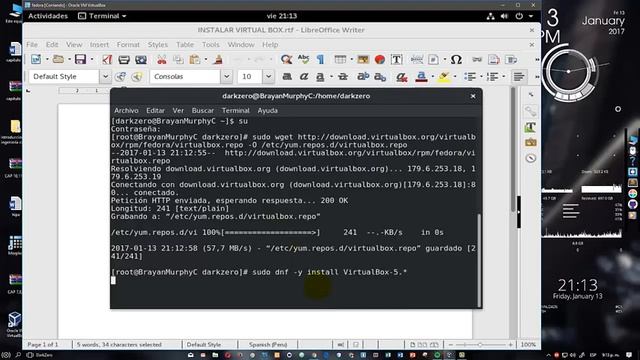Image resolution: width=640 pixels, height=360 pixels.
Task: Insert a special character with Omega icon
Action: (x=456, y=60)
